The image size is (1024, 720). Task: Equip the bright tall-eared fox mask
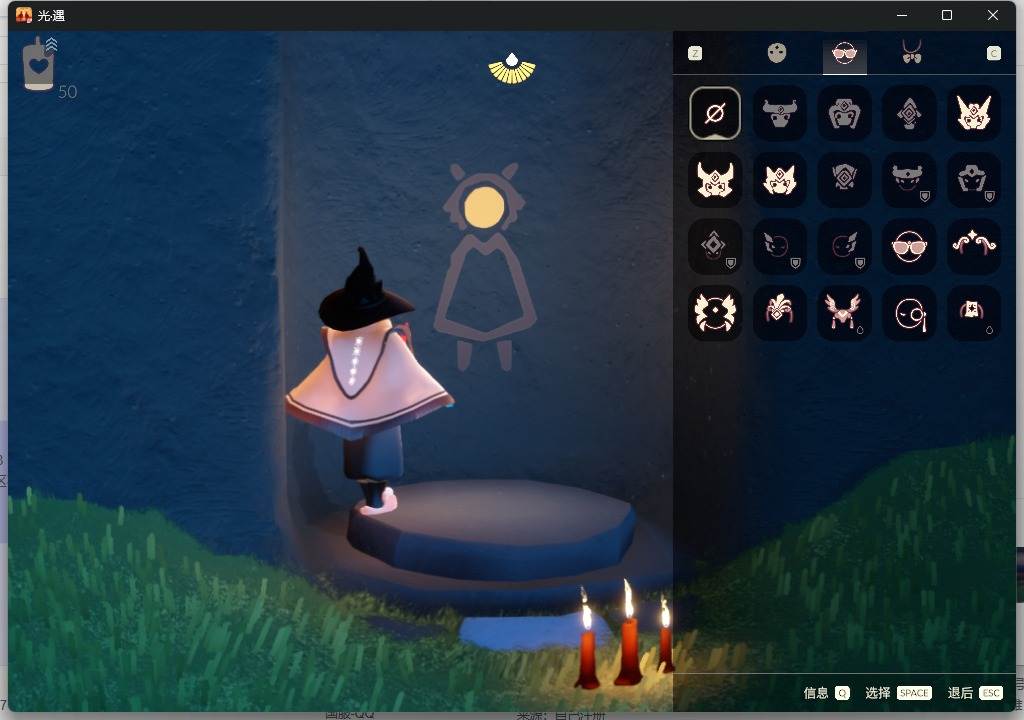(974, 113)
